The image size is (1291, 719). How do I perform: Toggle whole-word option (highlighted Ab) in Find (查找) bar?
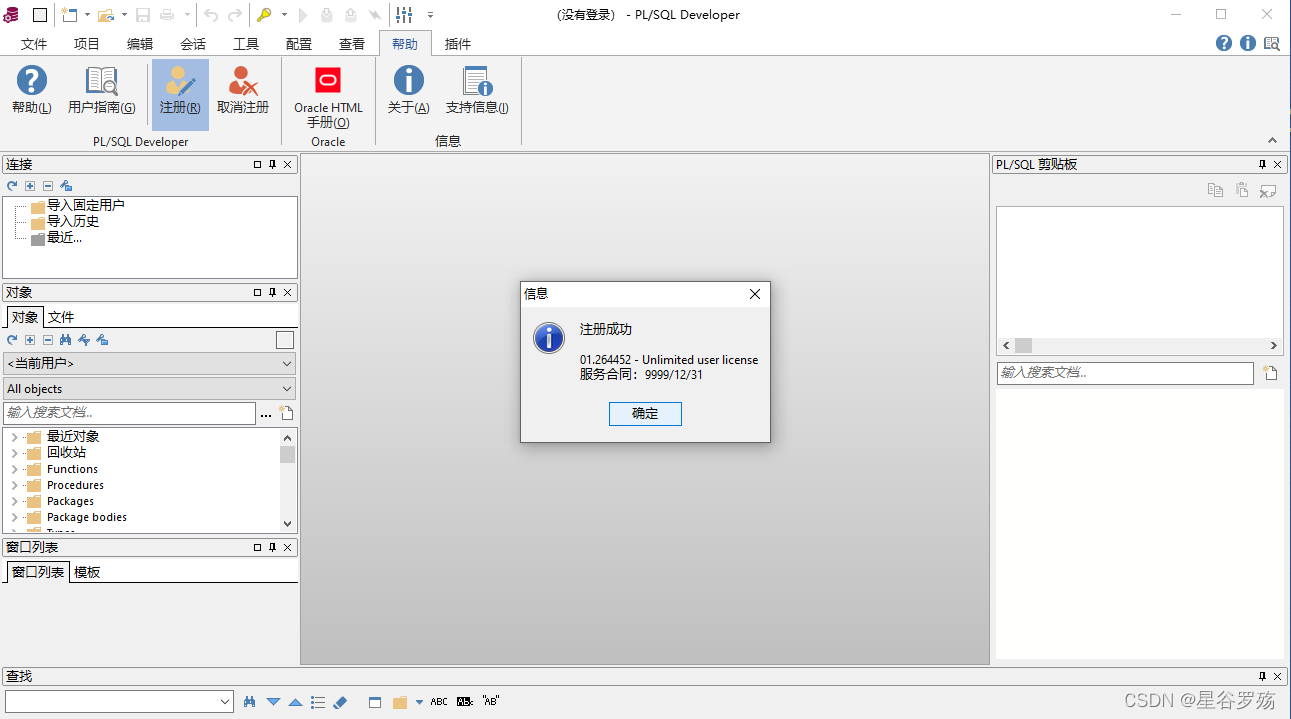point(464,702)
